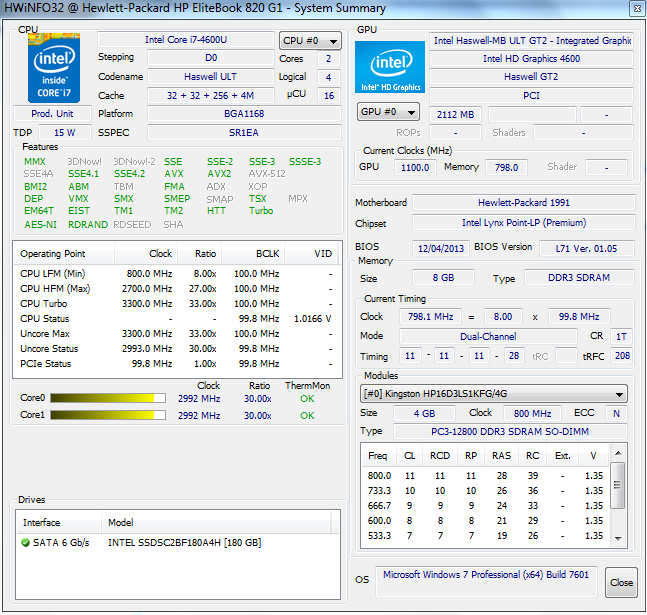Click the Core1 usage bar
Image resolution: width=647 pixels, height=615 pixels.
(108, 415)
